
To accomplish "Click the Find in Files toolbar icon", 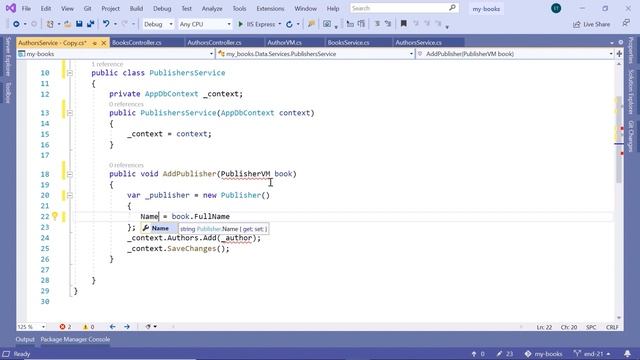I will 311,24.
